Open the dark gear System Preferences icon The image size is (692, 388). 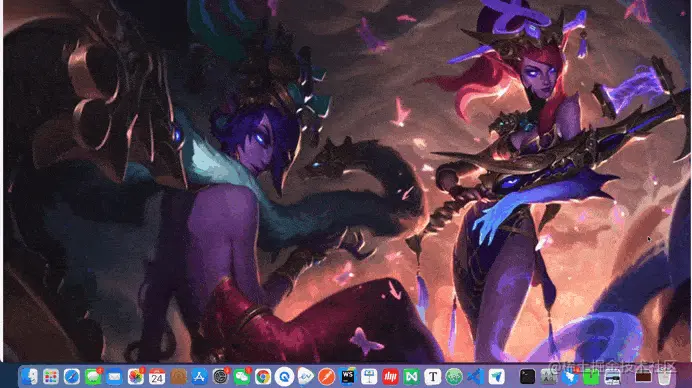[220, 377]
